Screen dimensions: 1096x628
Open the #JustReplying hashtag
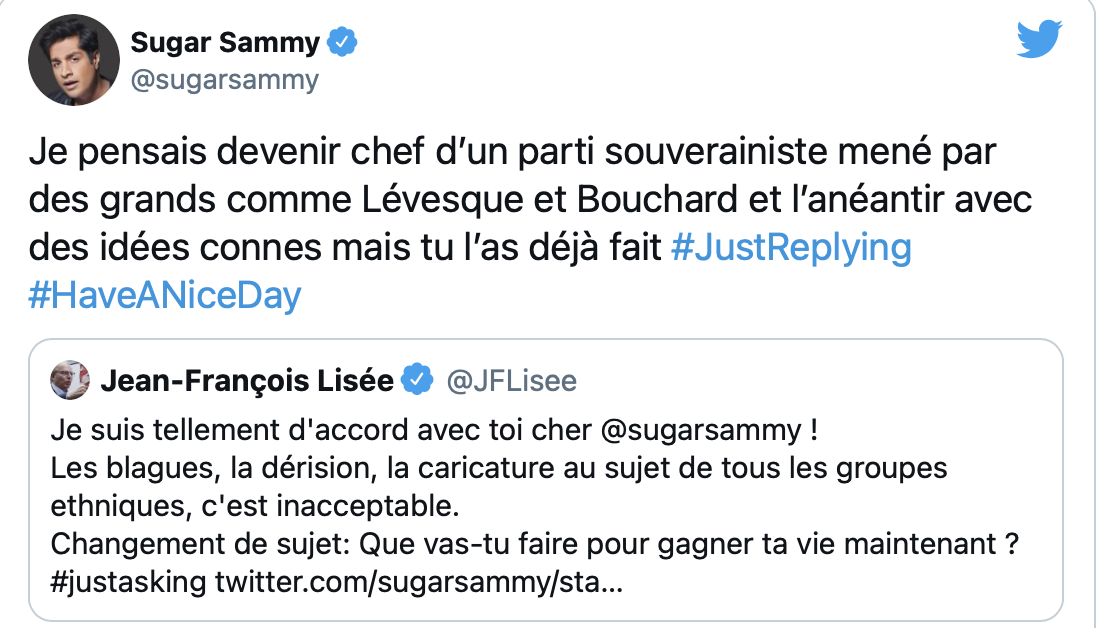coord(791,248)
